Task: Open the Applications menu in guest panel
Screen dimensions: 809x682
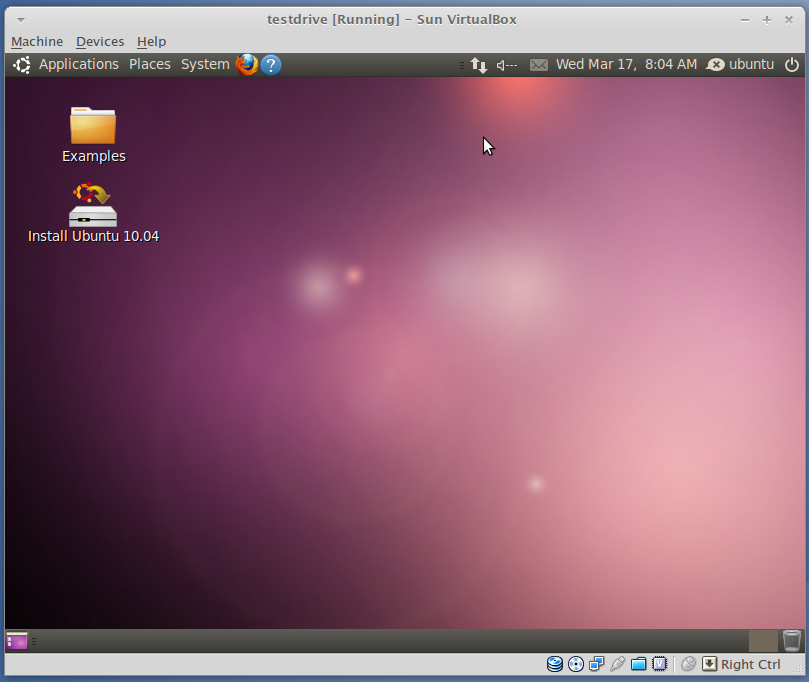Action: click(78, 64)
